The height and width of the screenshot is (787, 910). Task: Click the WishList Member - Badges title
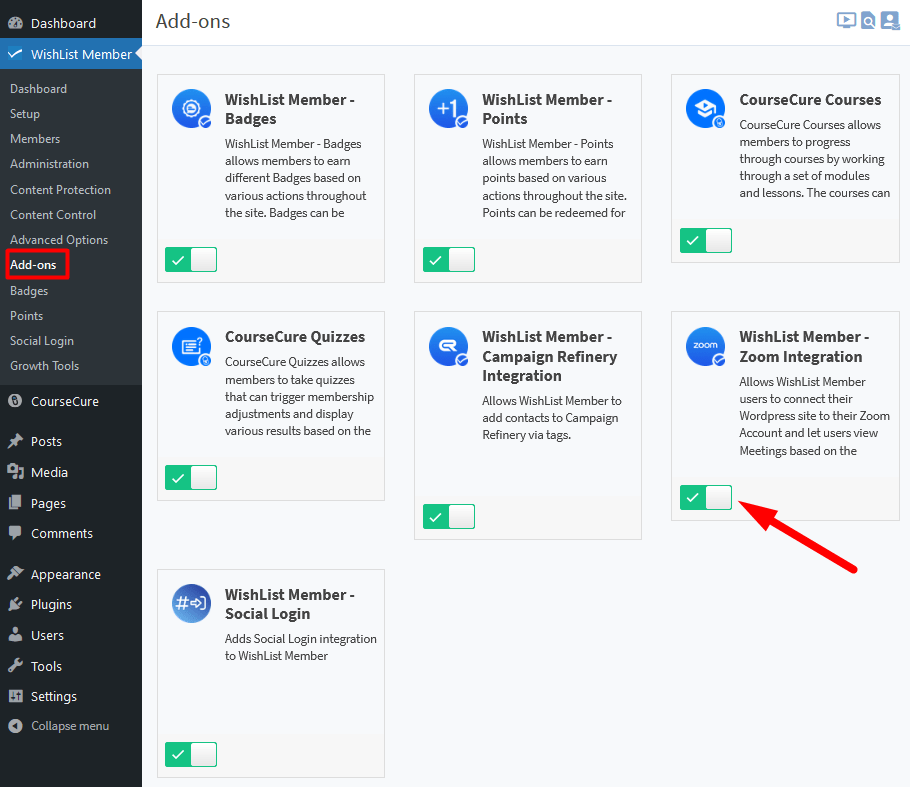pos(290,109)
